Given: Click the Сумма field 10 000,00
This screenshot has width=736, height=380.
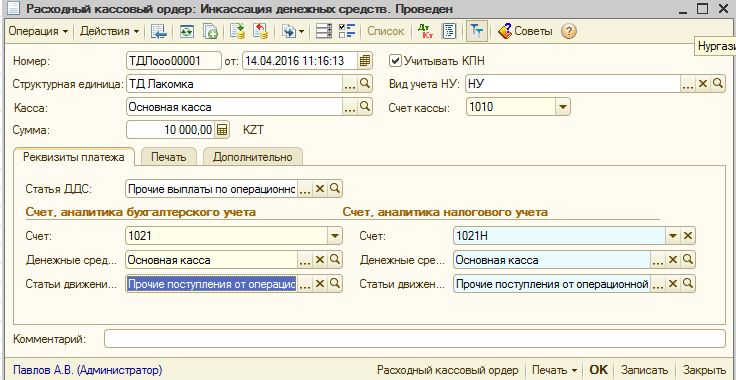Looking at the screenshot, I should pyautogui.click(x=171, y=130).
